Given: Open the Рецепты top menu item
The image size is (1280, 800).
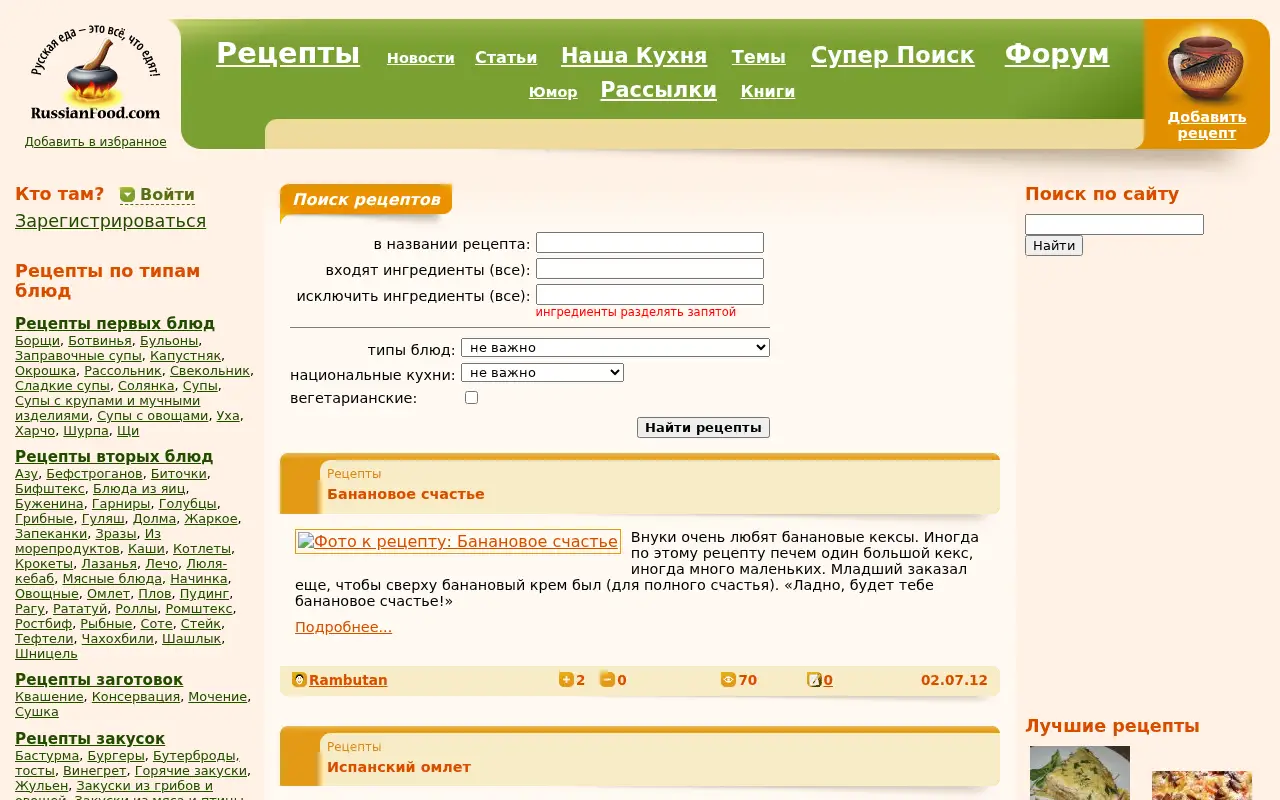Looking at the screenshot, I should coord(288,53).
